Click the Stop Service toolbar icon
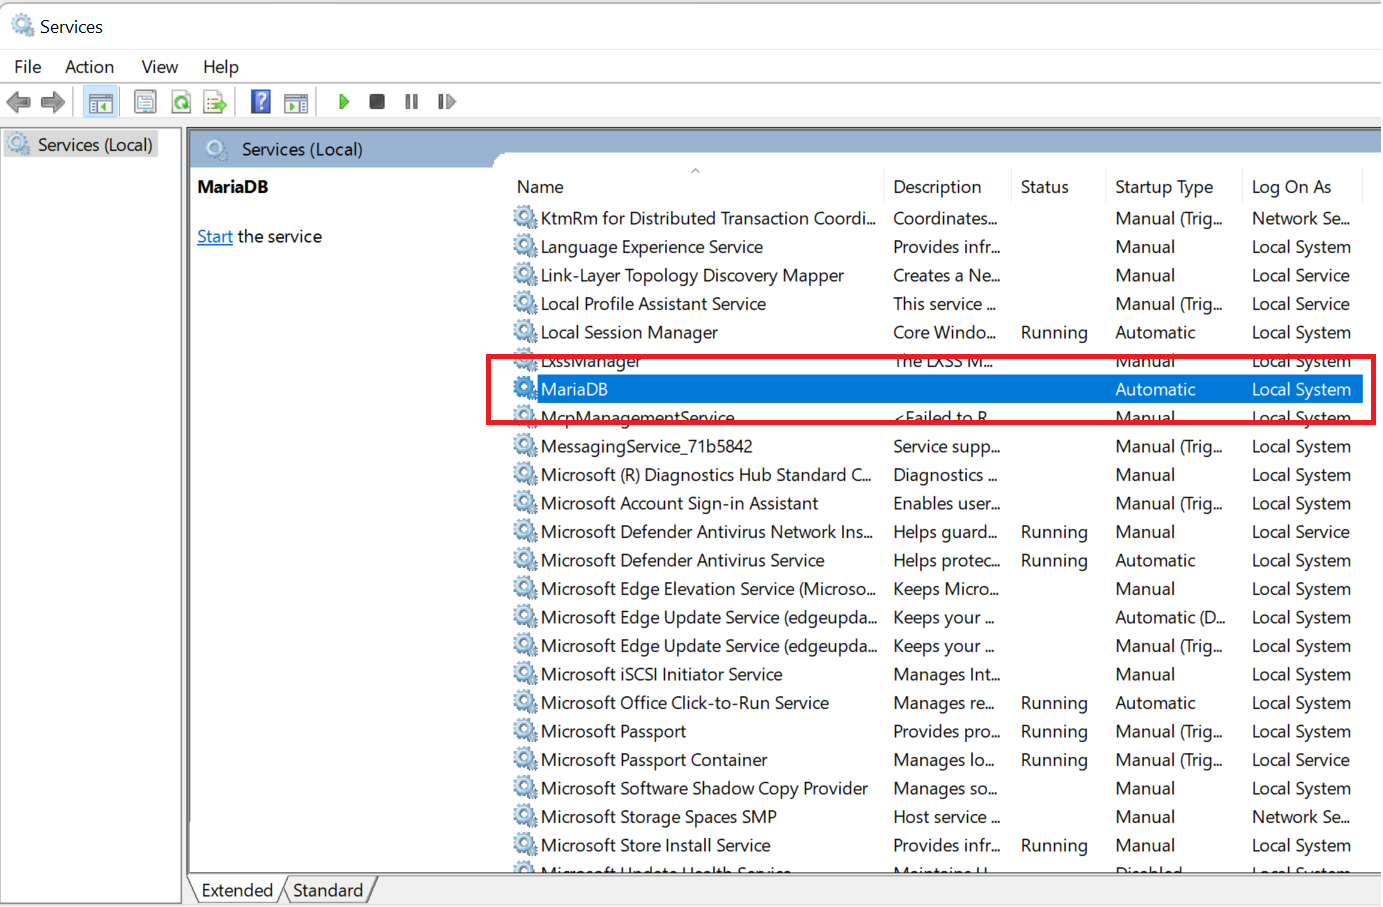The height and width of the screenshot is (907, 1383). (x=377, y=102)
